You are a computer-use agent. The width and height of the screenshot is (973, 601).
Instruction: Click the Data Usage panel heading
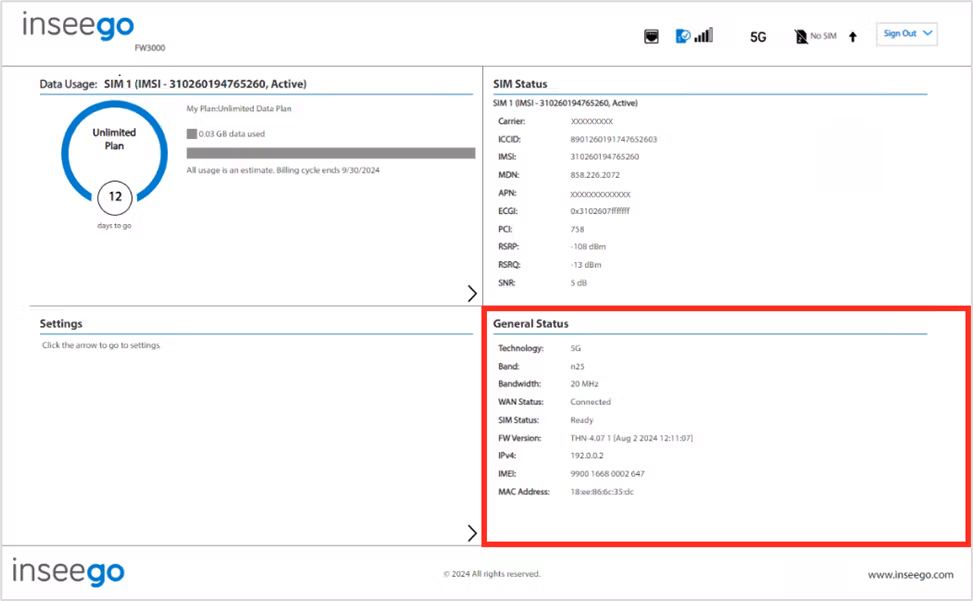[173, 84]
